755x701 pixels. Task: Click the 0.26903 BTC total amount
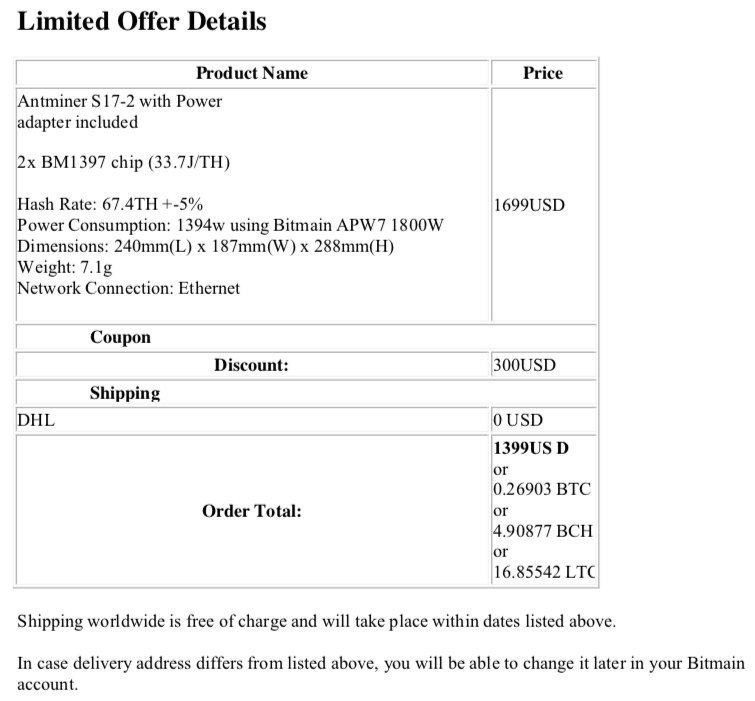coord(542,490)
